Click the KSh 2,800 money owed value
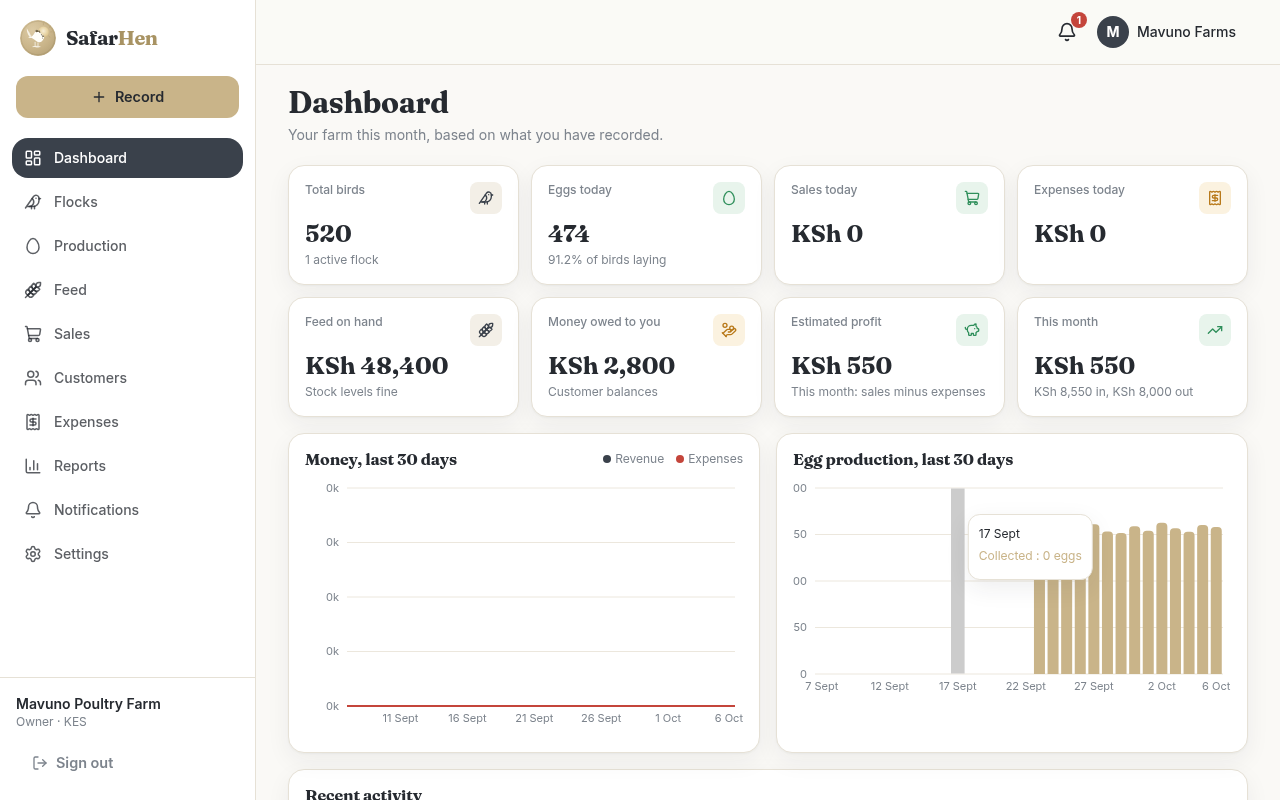1280x800 pixels. click(x=611, y=365)
